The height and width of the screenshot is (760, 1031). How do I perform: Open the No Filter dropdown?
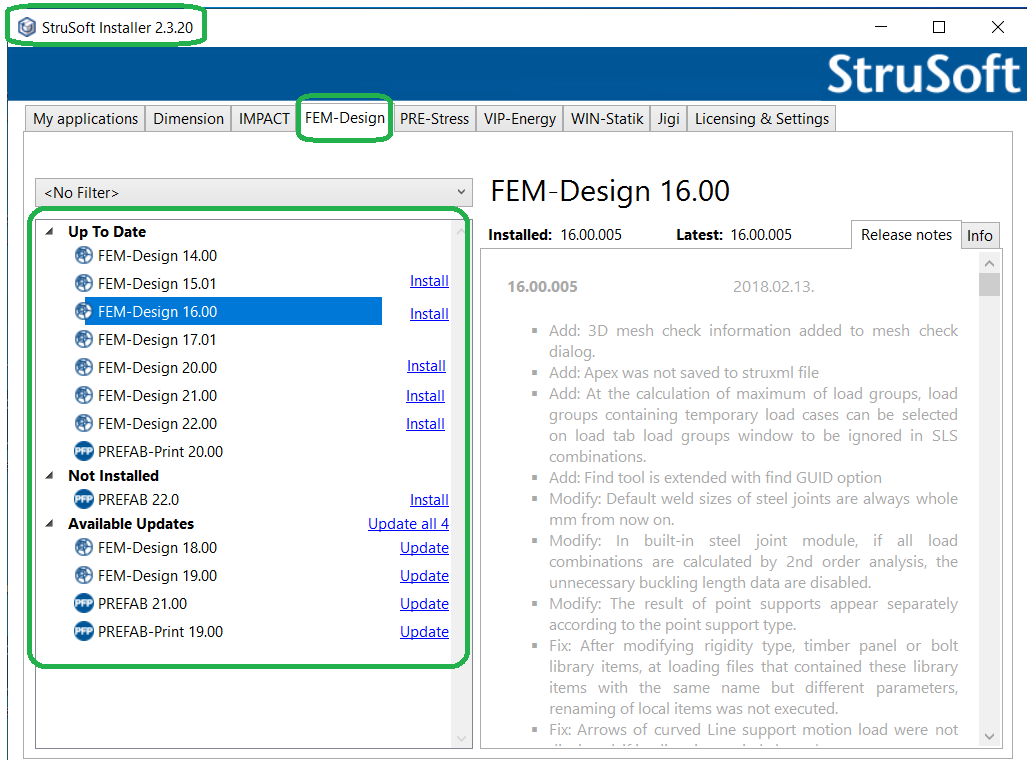[254, 193]
